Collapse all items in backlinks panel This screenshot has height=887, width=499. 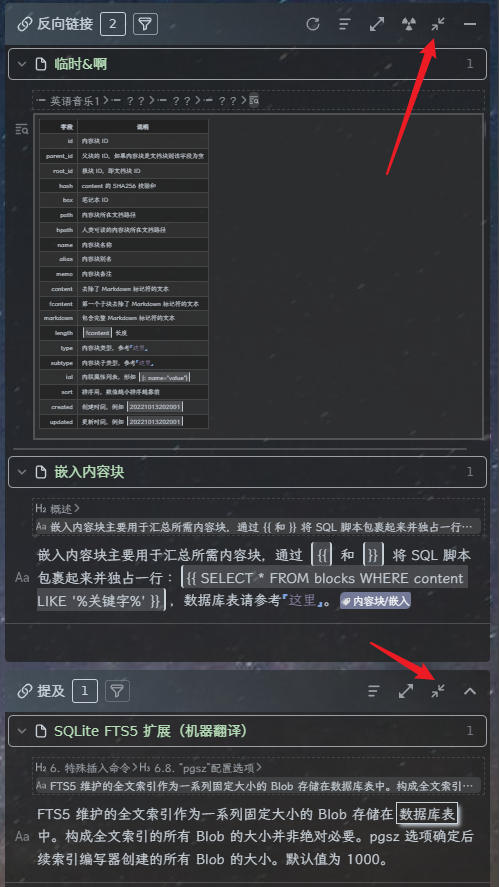[438, 24]
